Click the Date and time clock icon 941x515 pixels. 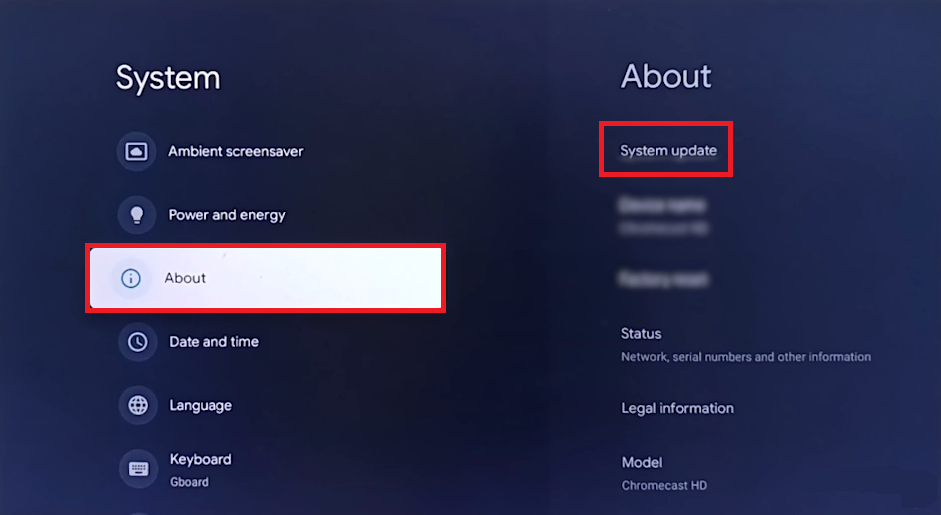coord(137,342)
